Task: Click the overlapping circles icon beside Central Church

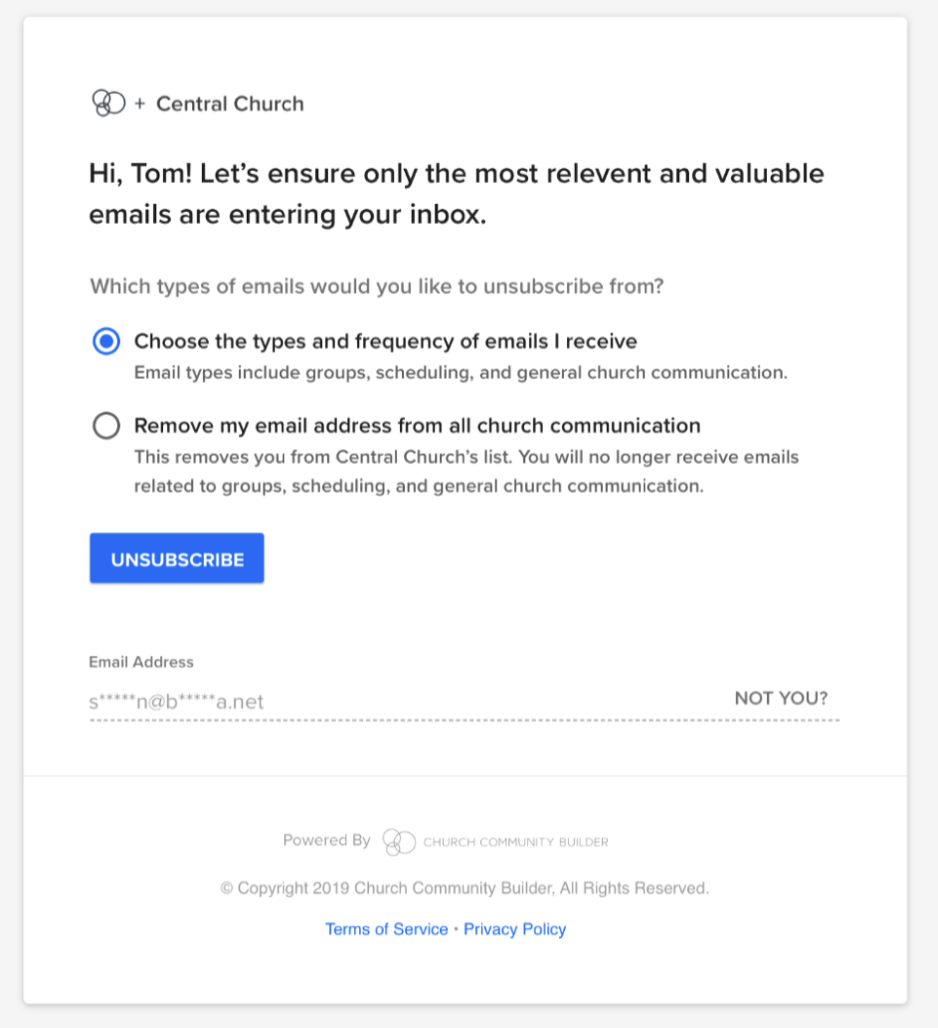Action: tap(105, 102)
